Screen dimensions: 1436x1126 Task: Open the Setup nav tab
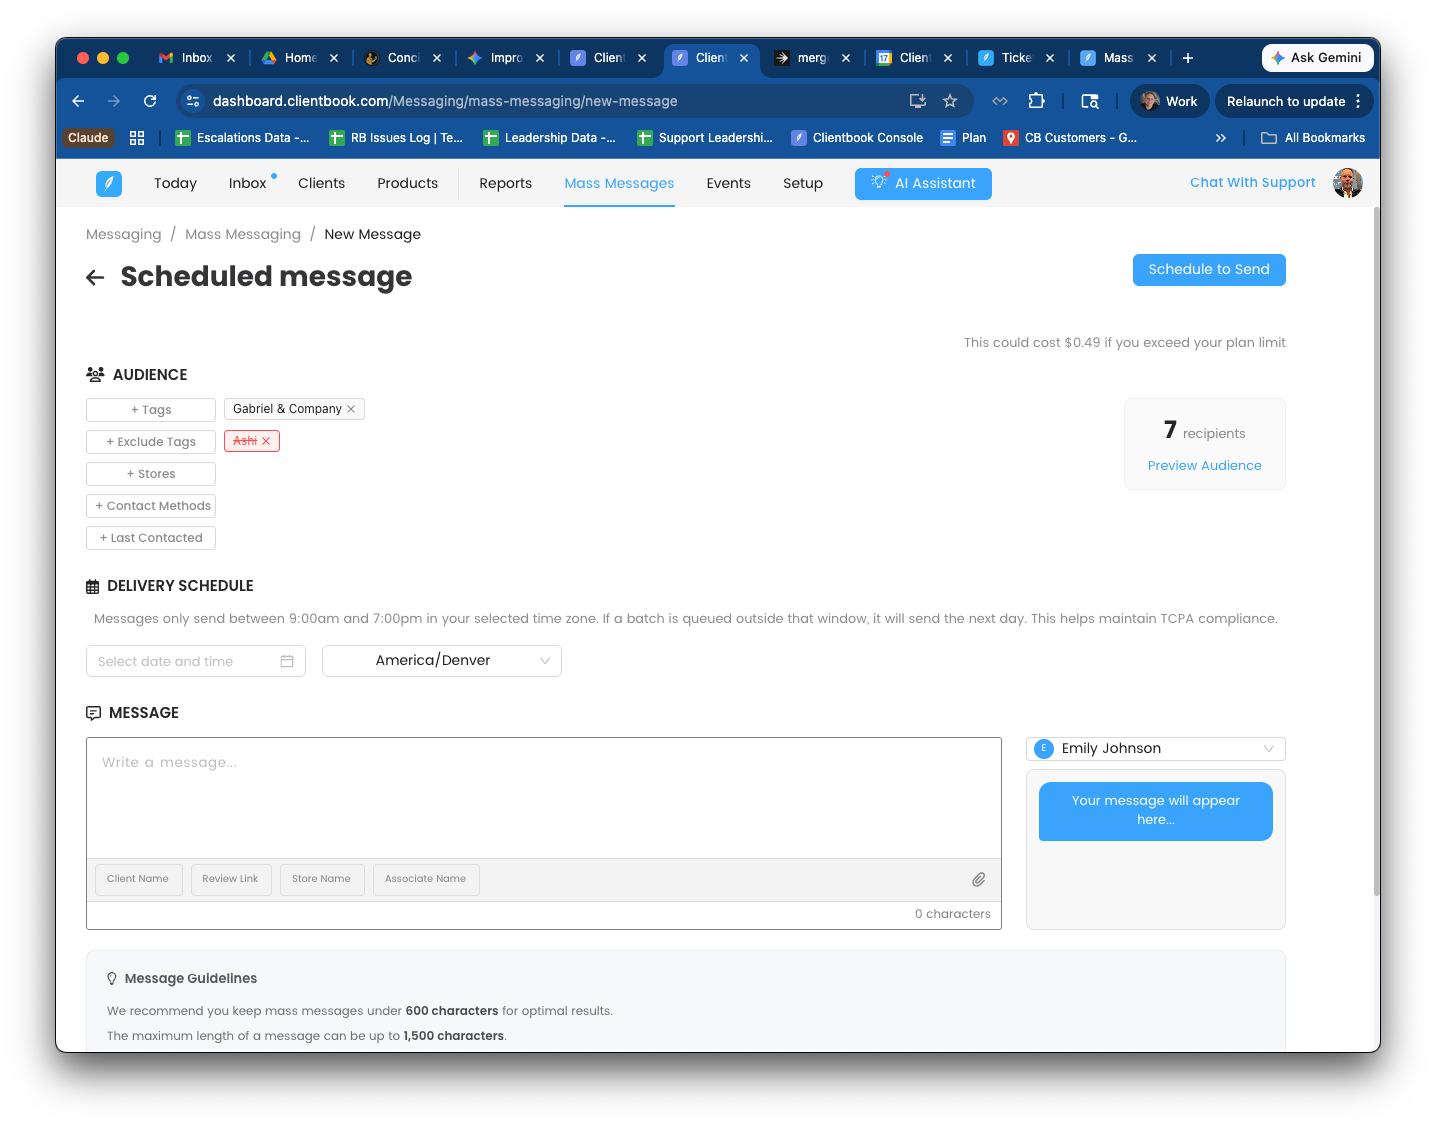click(x=803, y=183)
